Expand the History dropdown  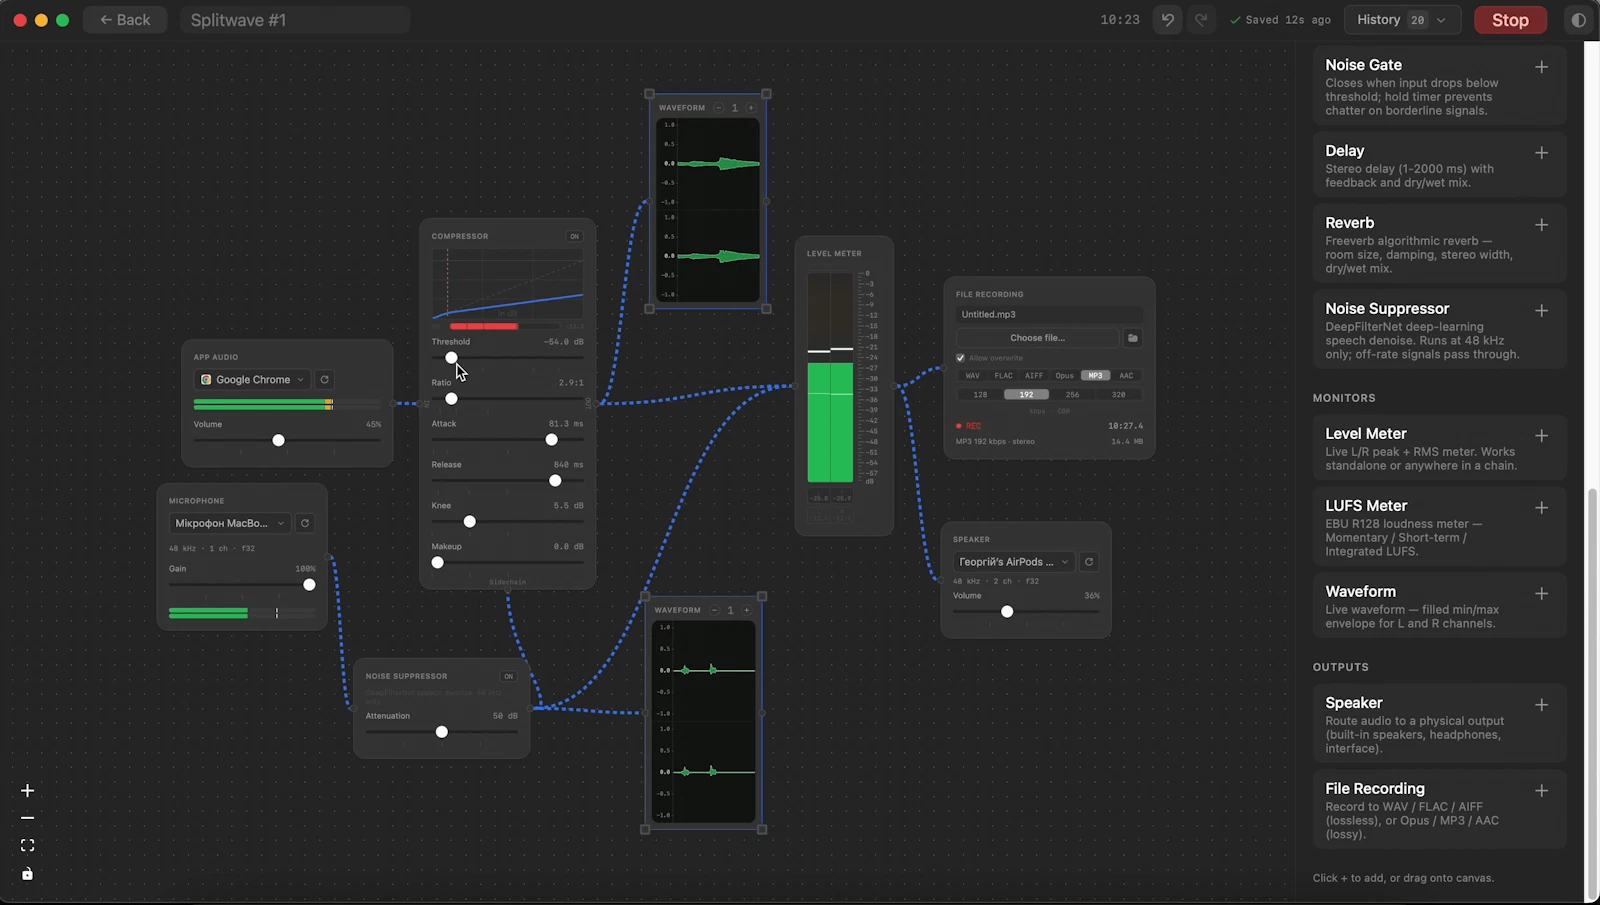point(1402,20)
